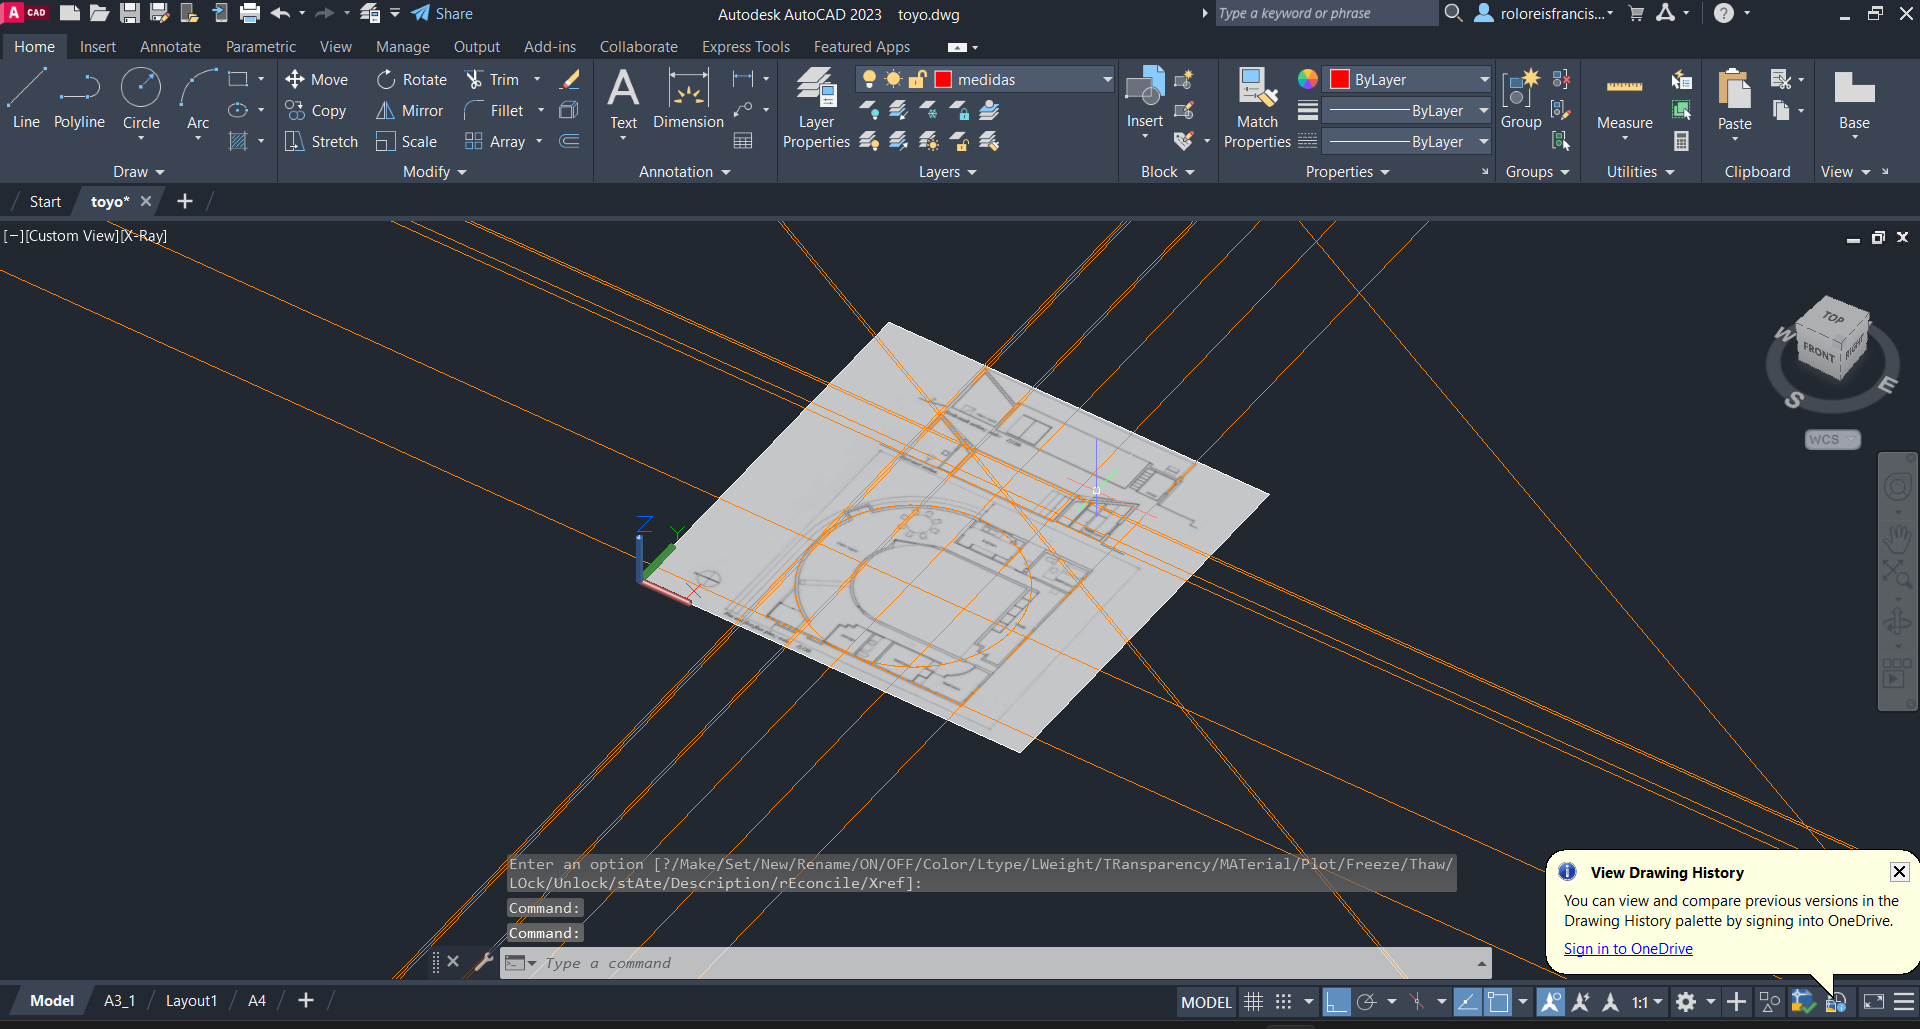
Task: Open the medidas layer dropdown
Action: tap(1107, 80)
